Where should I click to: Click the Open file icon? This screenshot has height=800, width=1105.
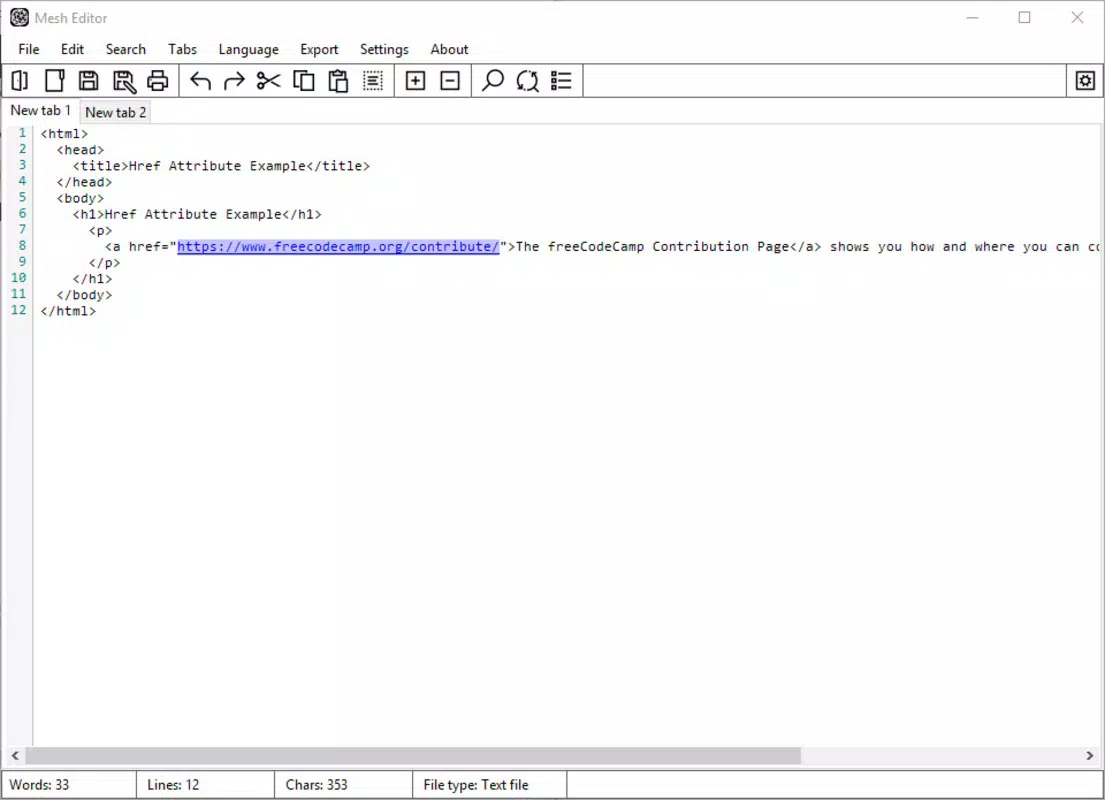20,81
